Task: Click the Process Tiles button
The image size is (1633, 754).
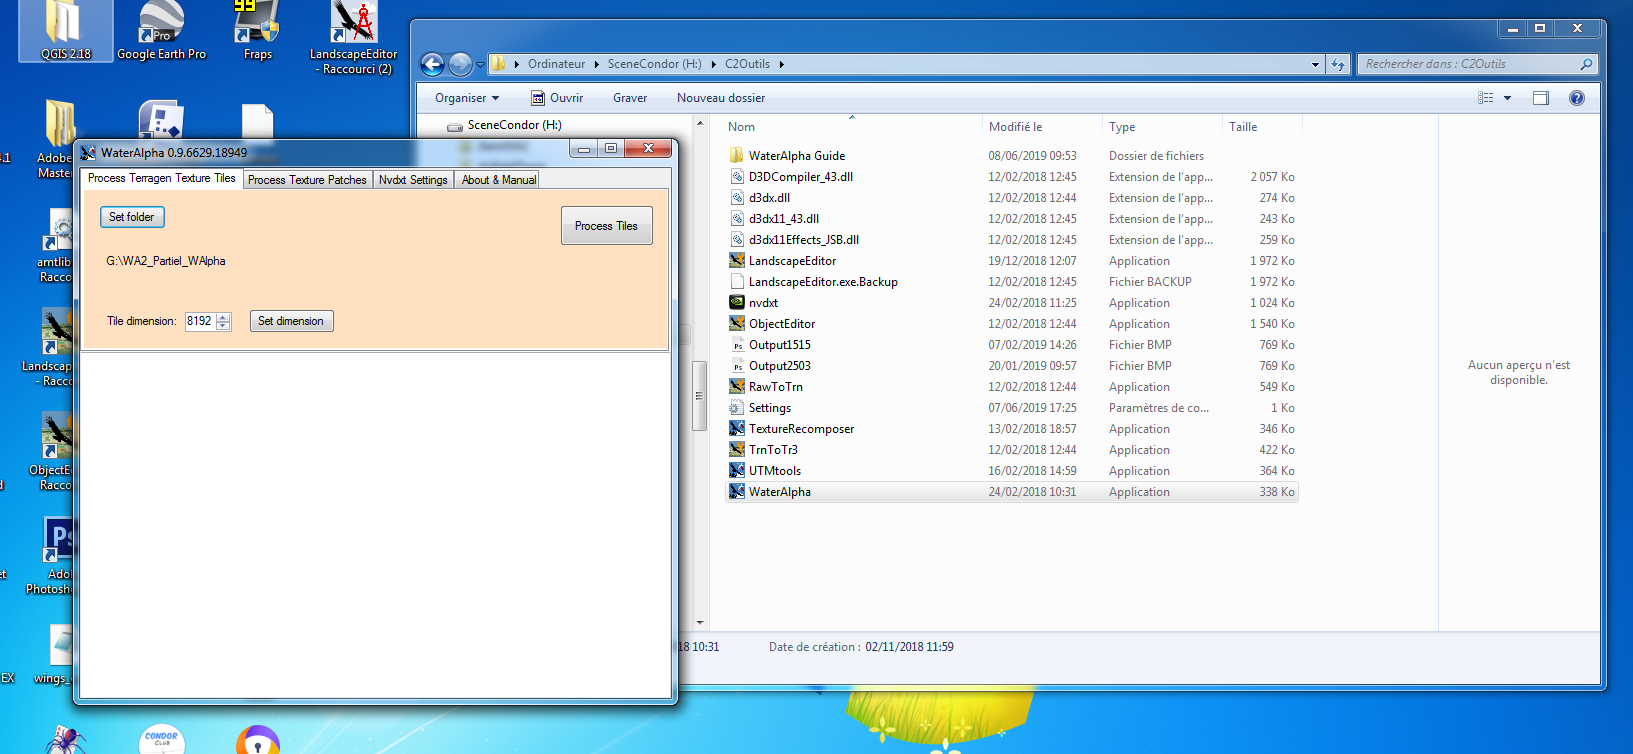Action: click(x=606, y=226)
